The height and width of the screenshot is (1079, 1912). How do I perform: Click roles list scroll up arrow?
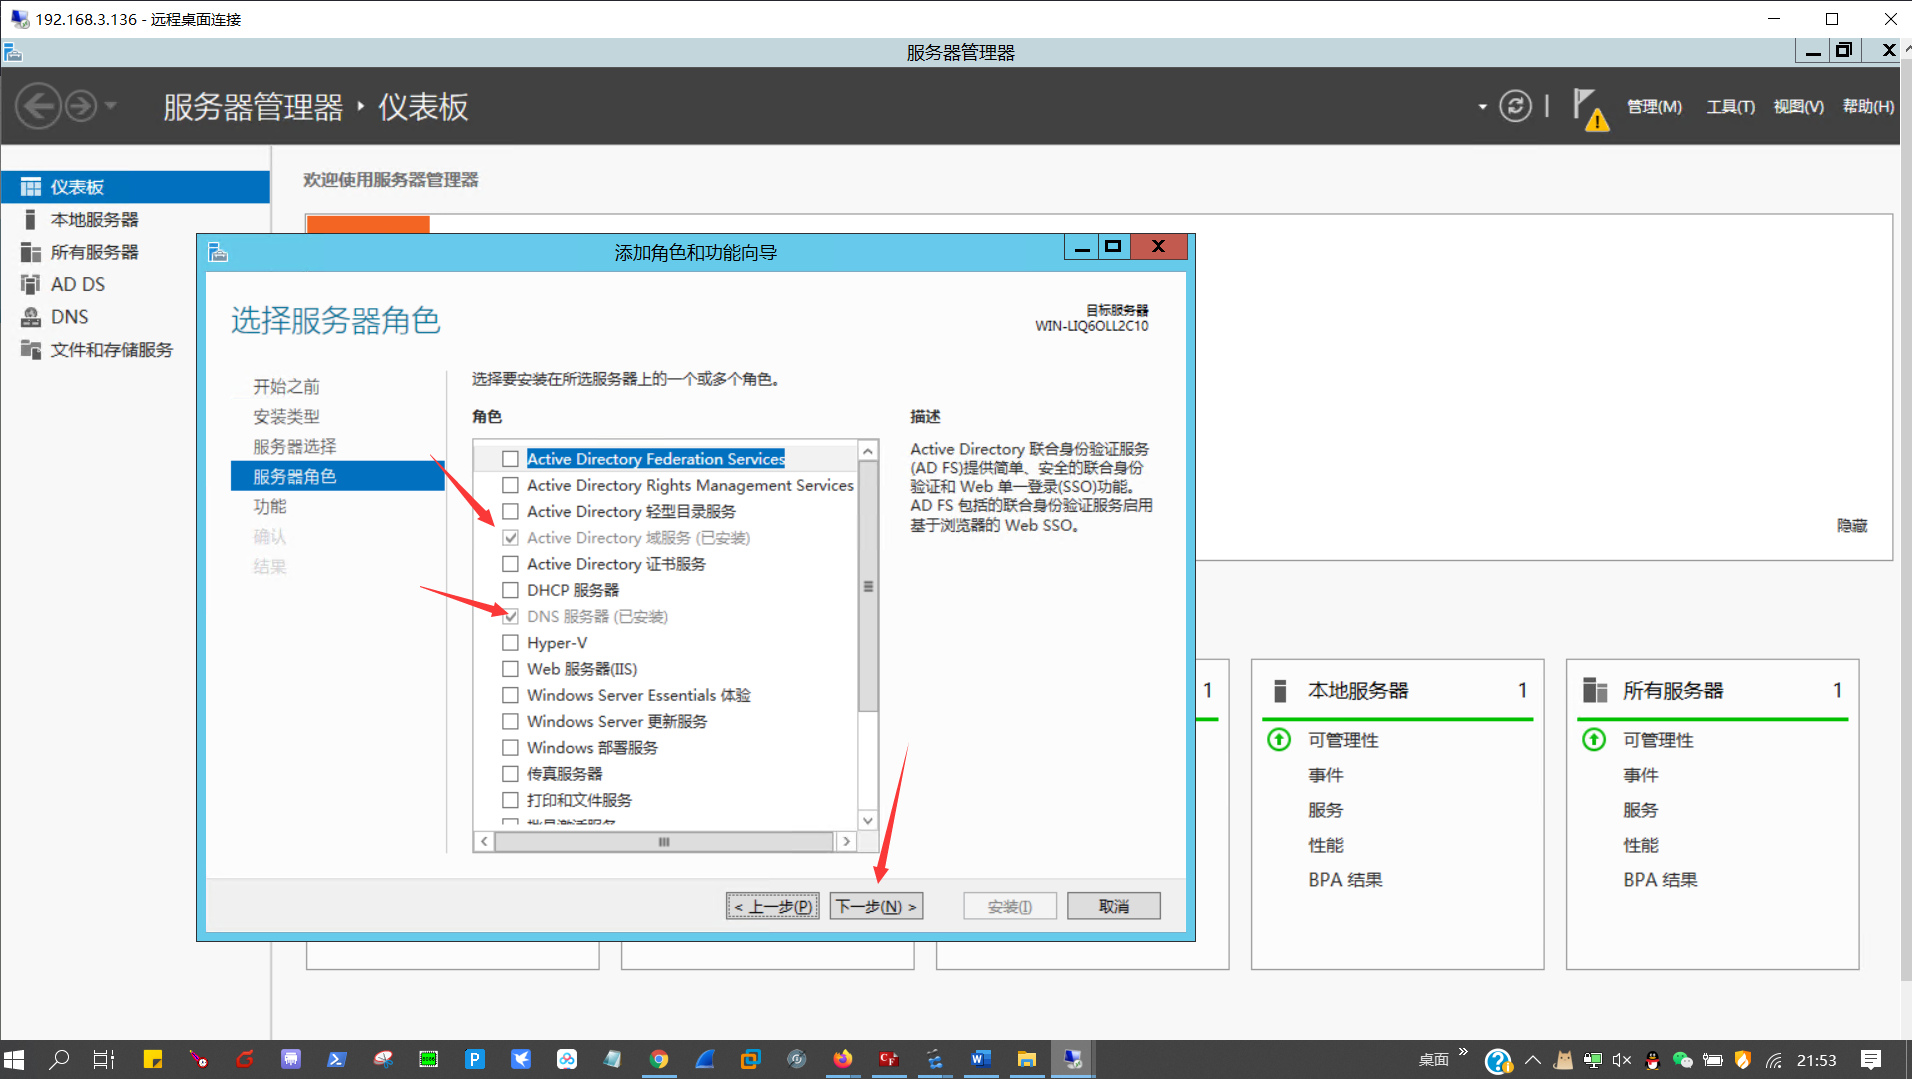pyautogui.click(x=868, y=451)
